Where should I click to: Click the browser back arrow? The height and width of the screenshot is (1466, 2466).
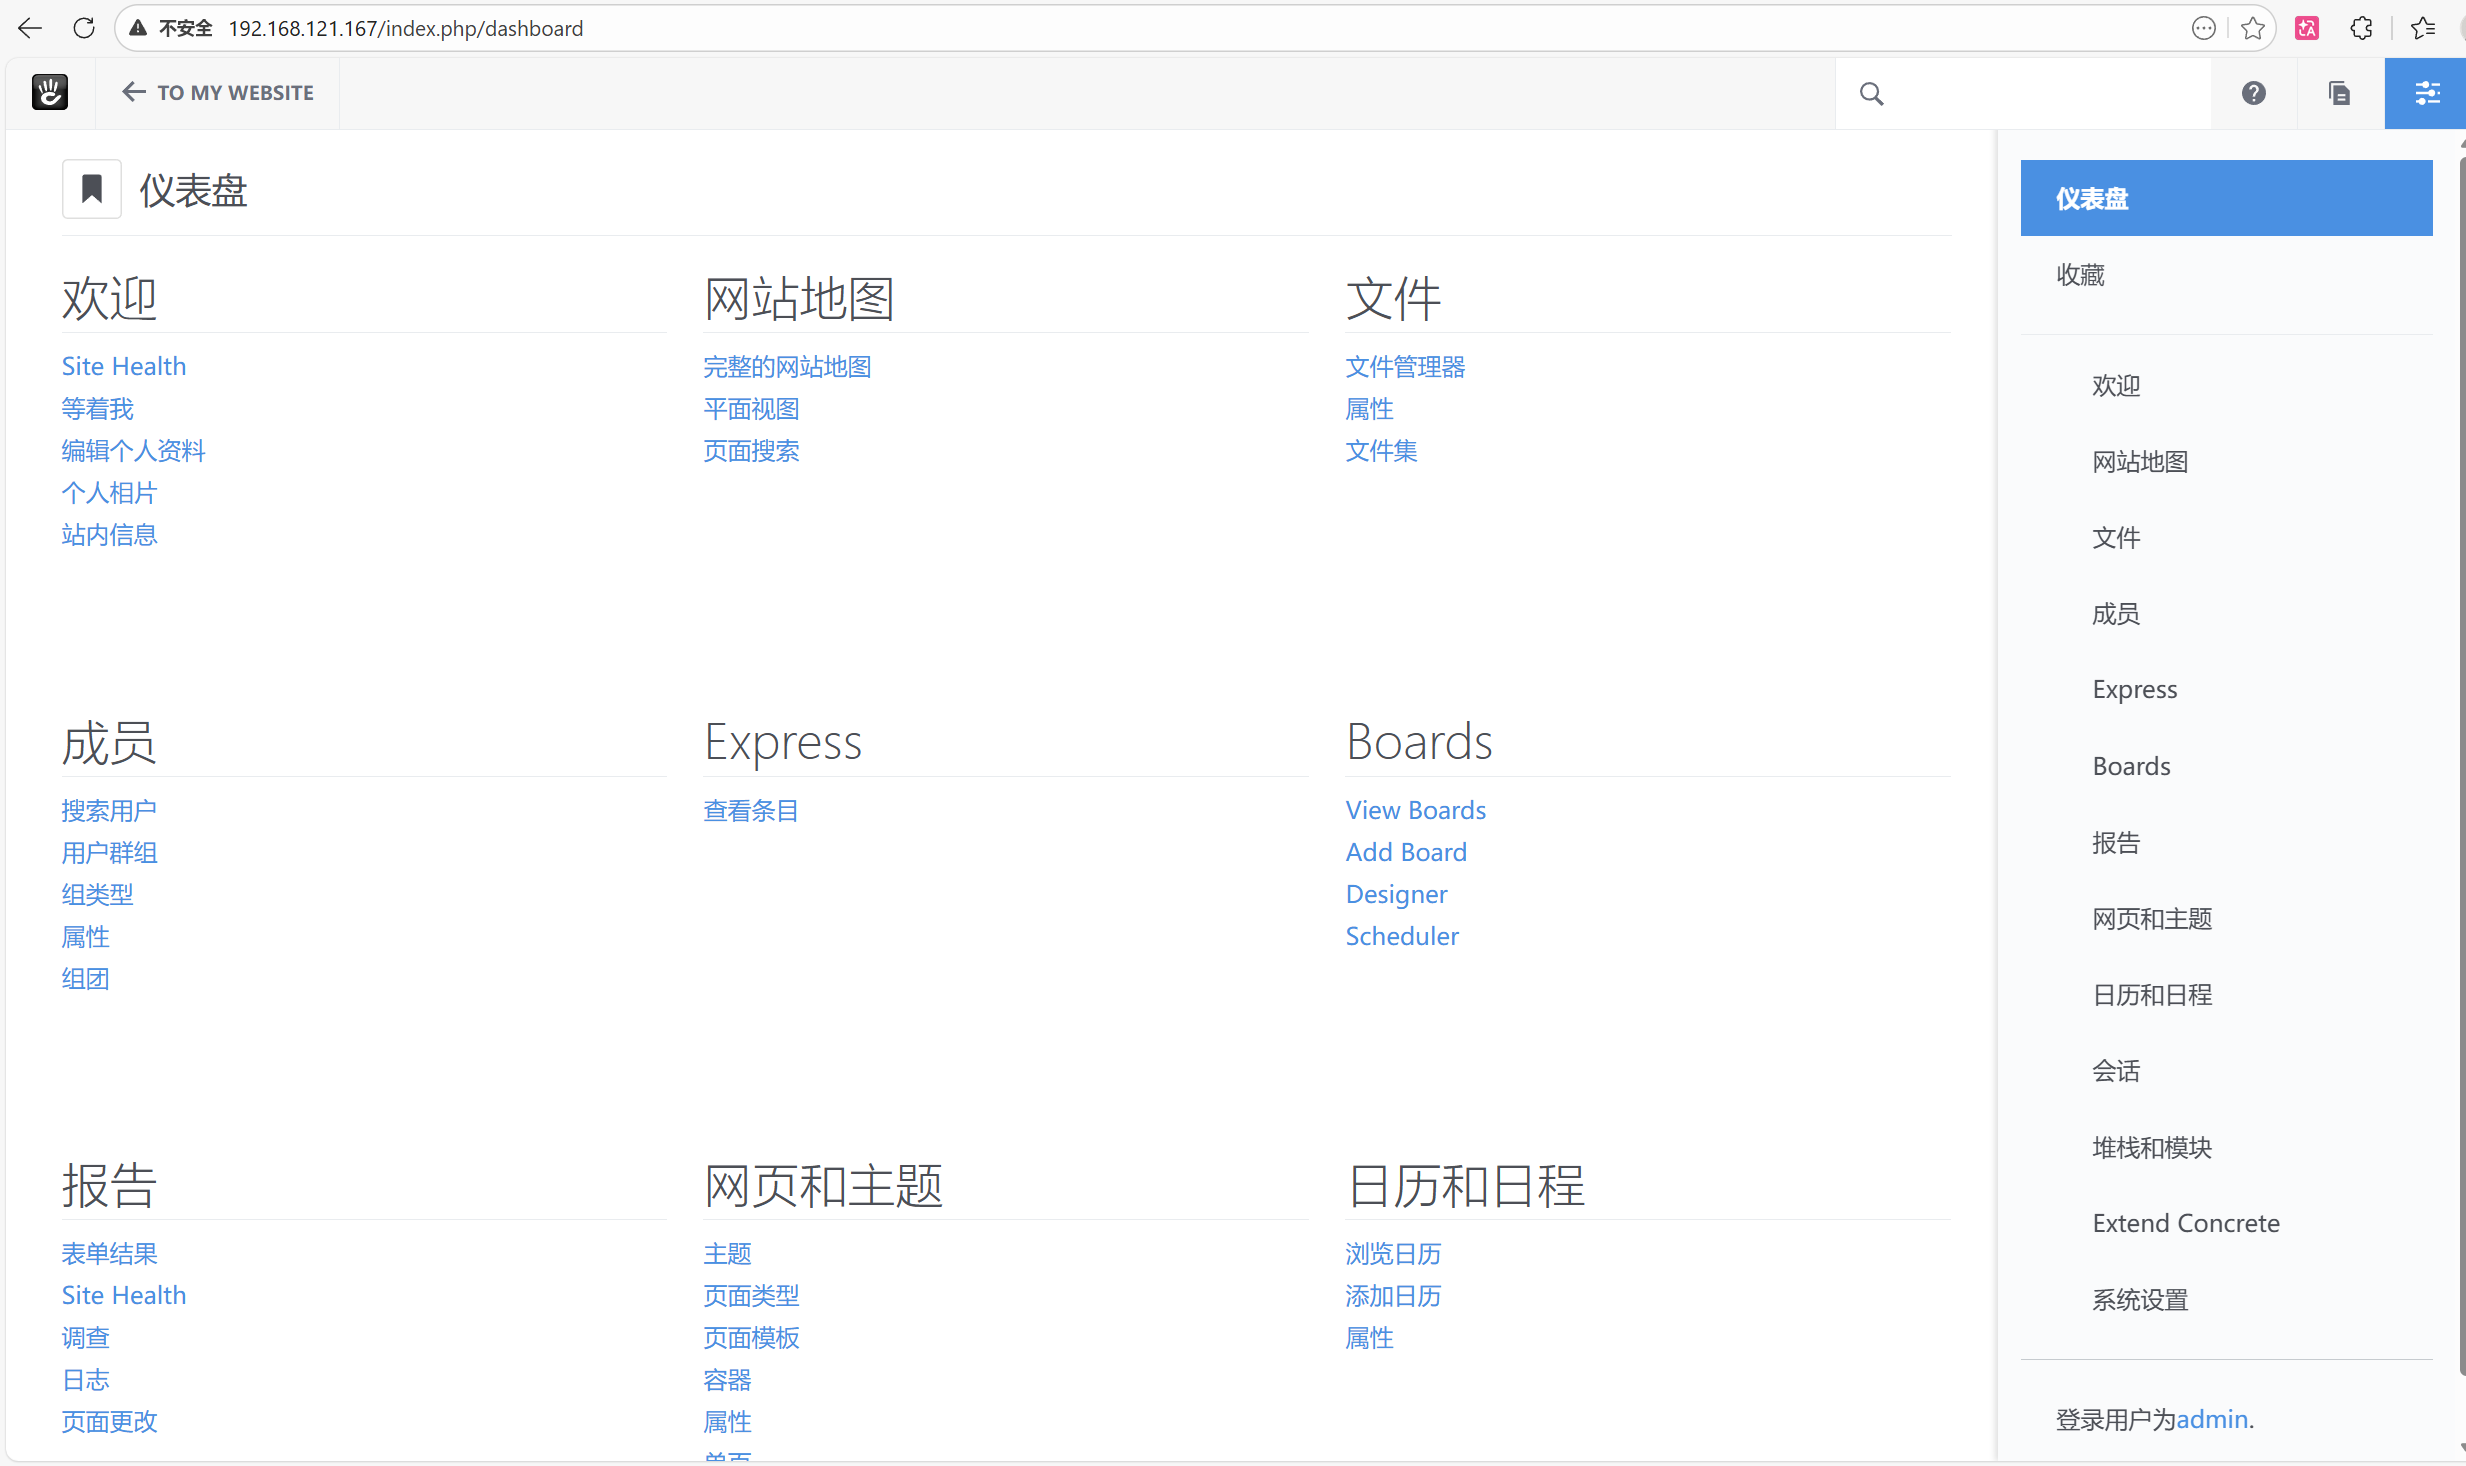pos(30,28)
